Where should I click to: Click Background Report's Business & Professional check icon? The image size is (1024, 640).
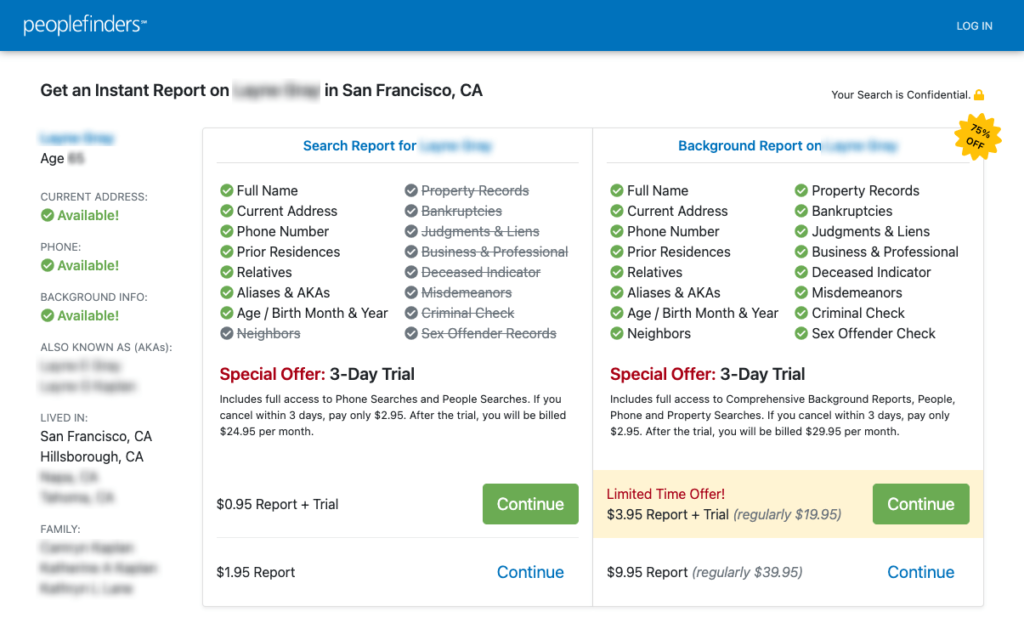[801, 252]
